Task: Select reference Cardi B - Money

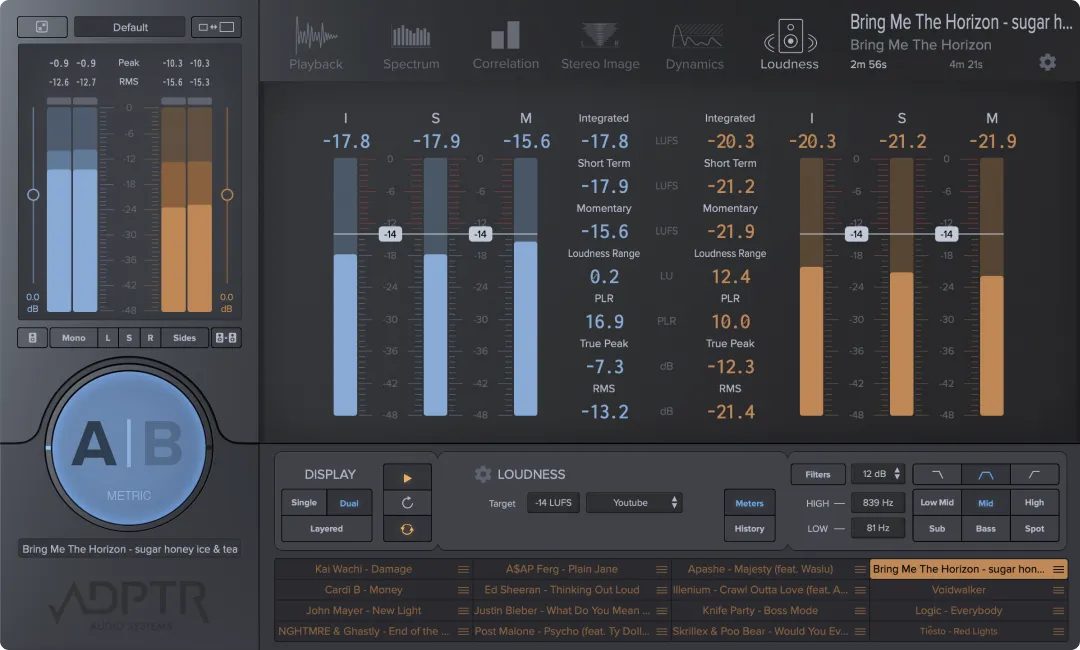Action: 363,589
